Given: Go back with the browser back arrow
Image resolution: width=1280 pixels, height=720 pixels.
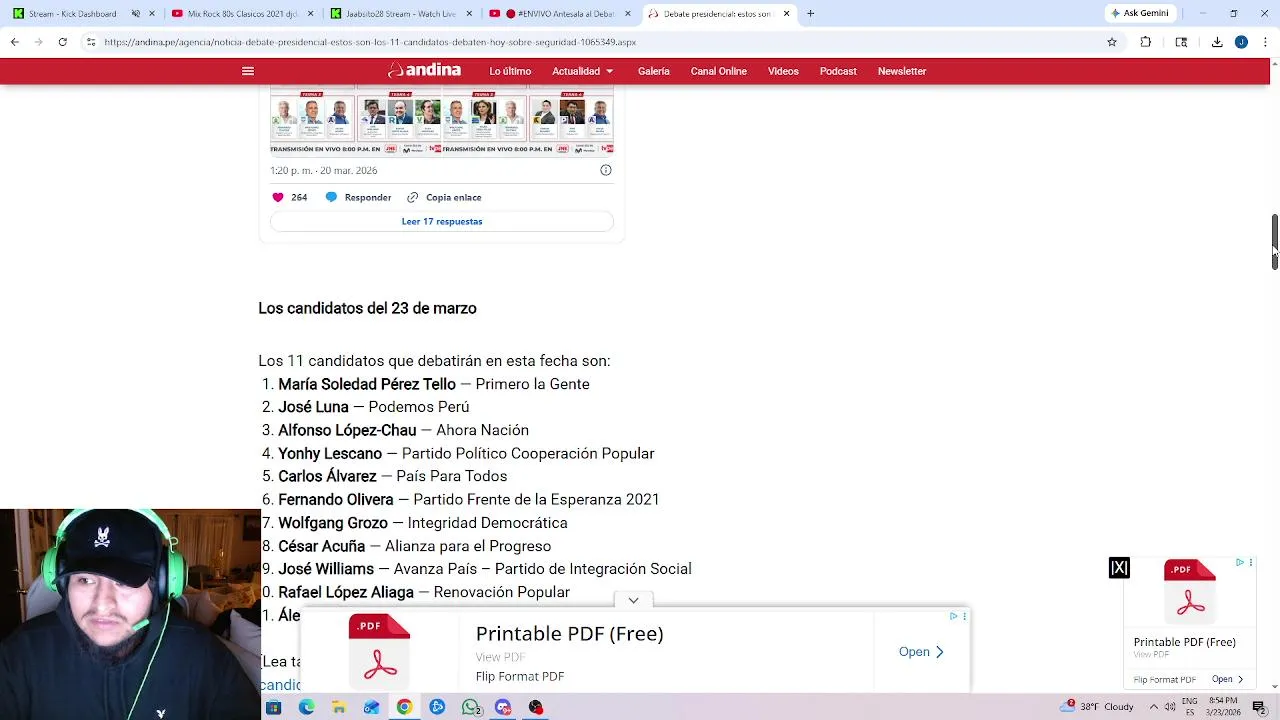Looking at the screenshot, I should point(14,42).
